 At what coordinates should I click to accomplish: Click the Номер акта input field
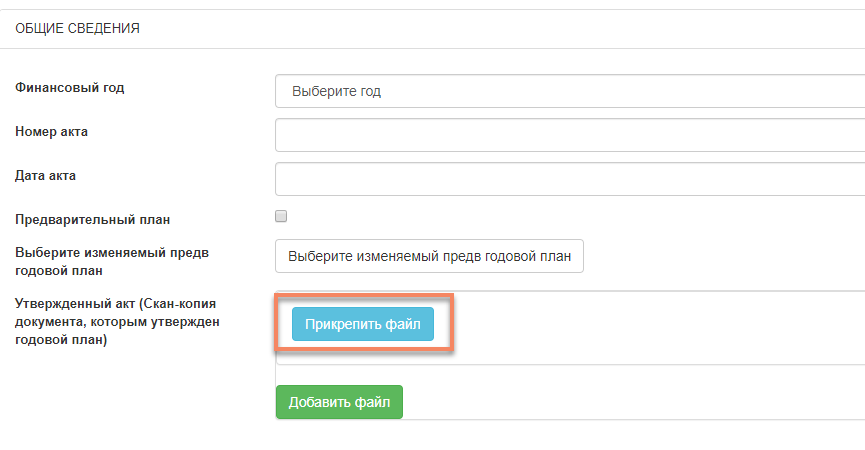pyautogui.click(x=570, y=135)
